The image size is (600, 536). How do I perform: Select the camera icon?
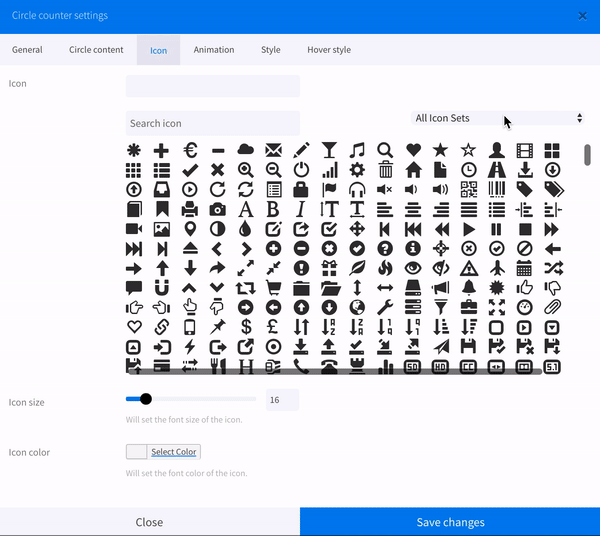pyautogui.click(x=217, y=210)
